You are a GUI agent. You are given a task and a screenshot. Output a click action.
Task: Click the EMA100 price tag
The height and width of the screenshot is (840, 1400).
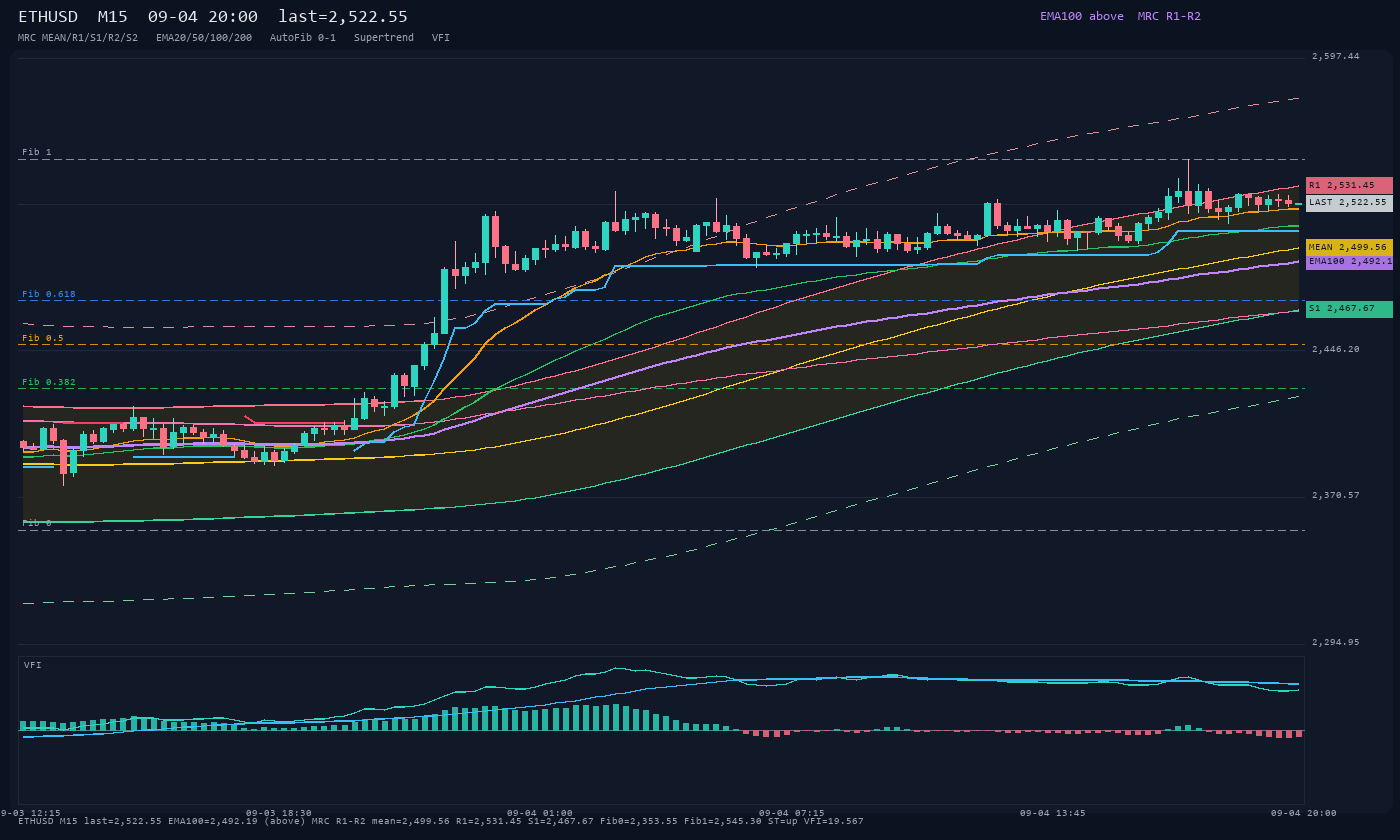[x=1349, y=261]
